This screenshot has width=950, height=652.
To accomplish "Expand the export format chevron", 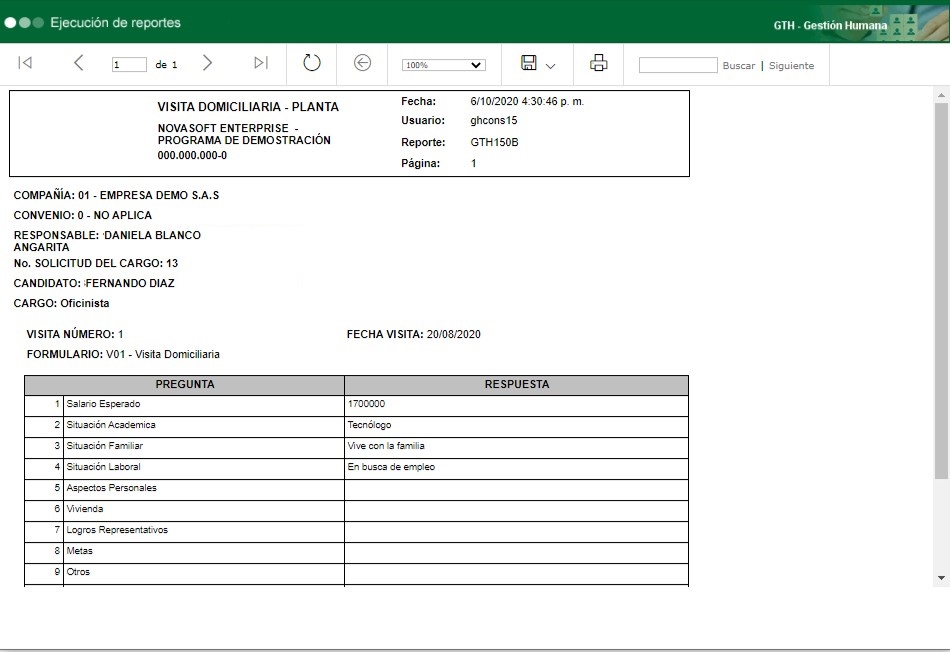I will tap(551, 66).
